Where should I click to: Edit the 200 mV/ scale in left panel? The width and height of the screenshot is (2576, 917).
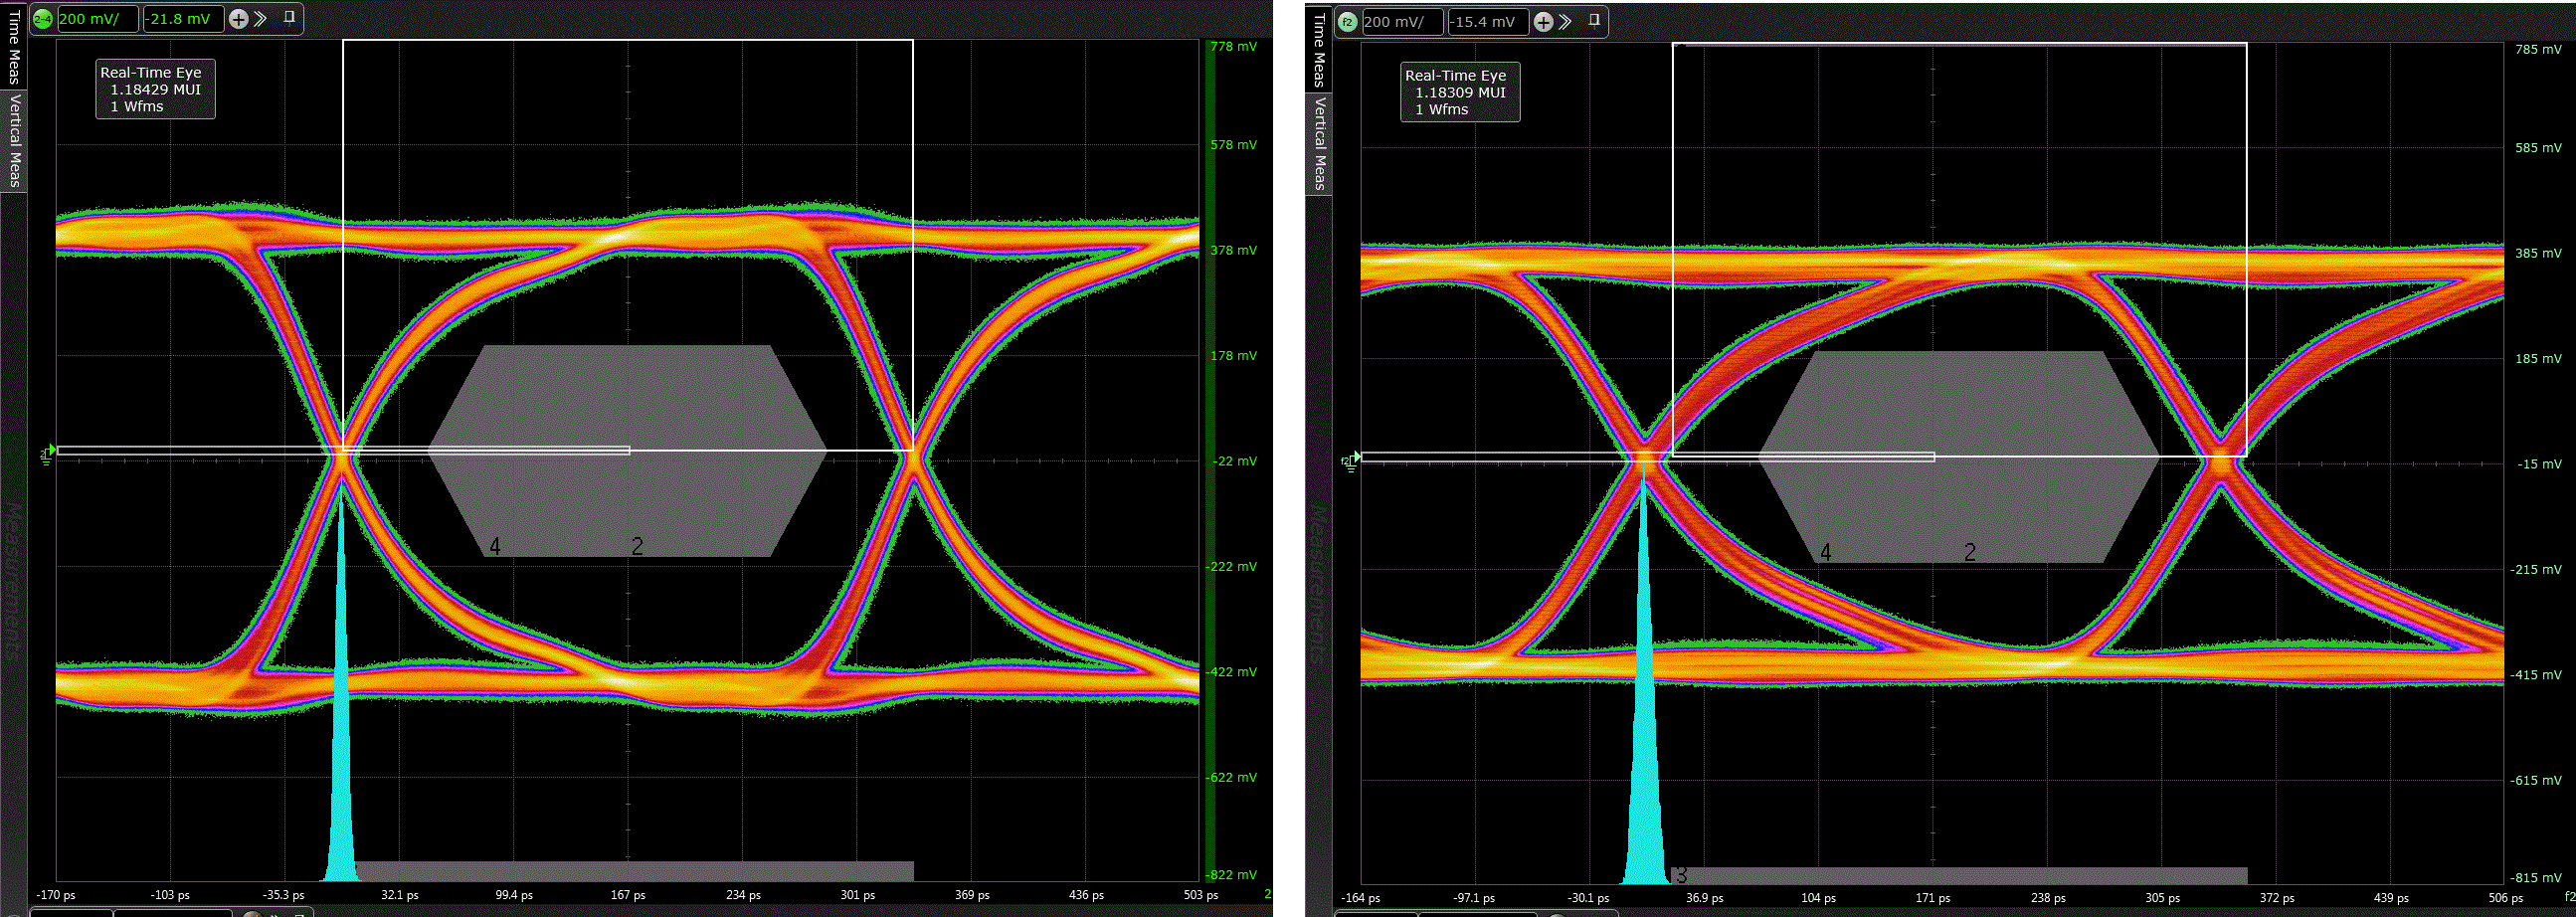point(97,19)
